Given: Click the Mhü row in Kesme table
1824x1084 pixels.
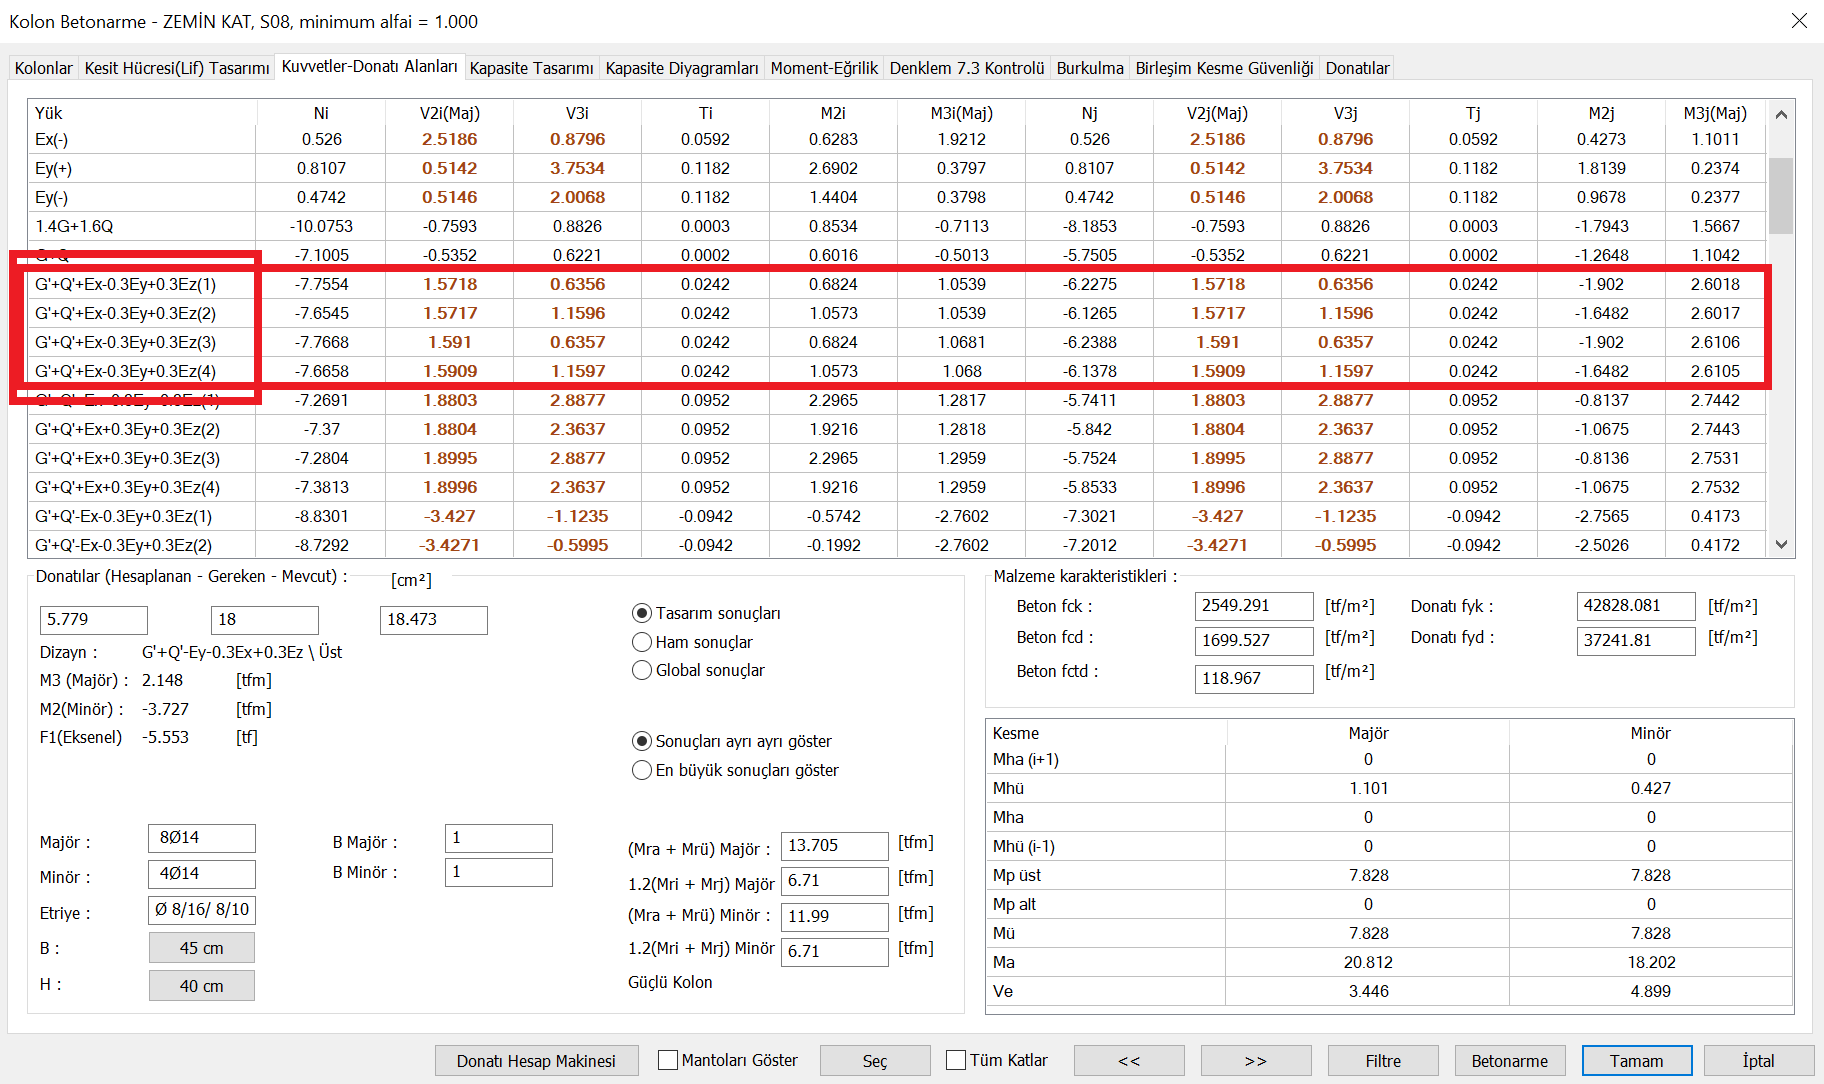Looking at the screenshot, I should tap(1390, 788).
